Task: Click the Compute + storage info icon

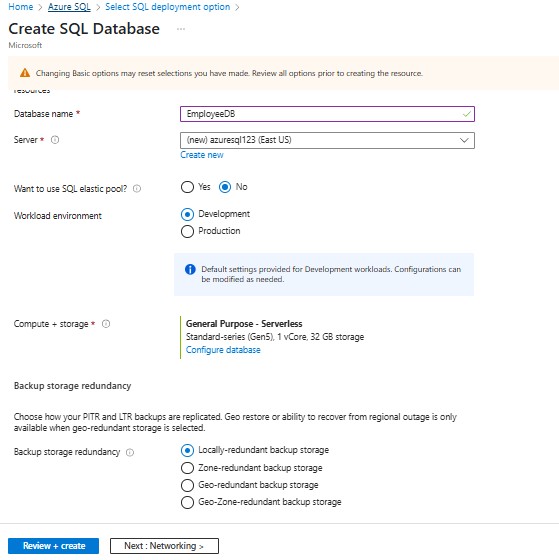Action: point(106,324)
